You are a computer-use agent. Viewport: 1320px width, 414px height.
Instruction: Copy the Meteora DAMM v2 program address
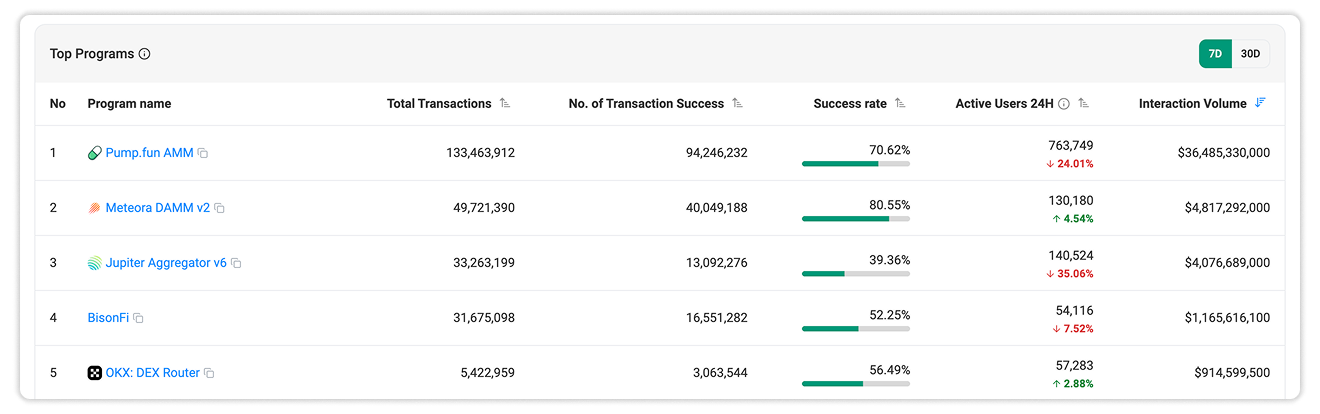click(219, 208)
